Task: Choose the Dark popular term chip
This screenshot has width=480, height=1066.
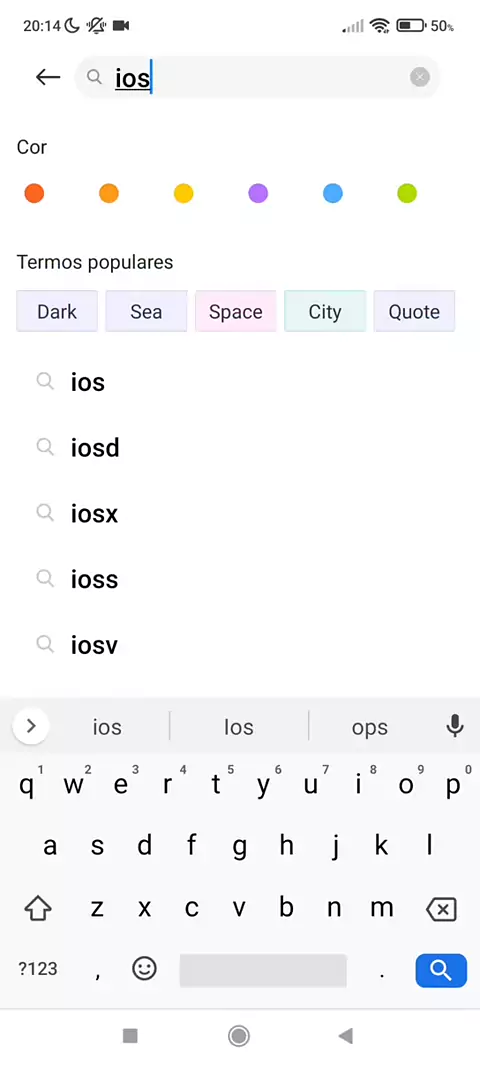Action: pyautogui.click(x=57, y=311)
